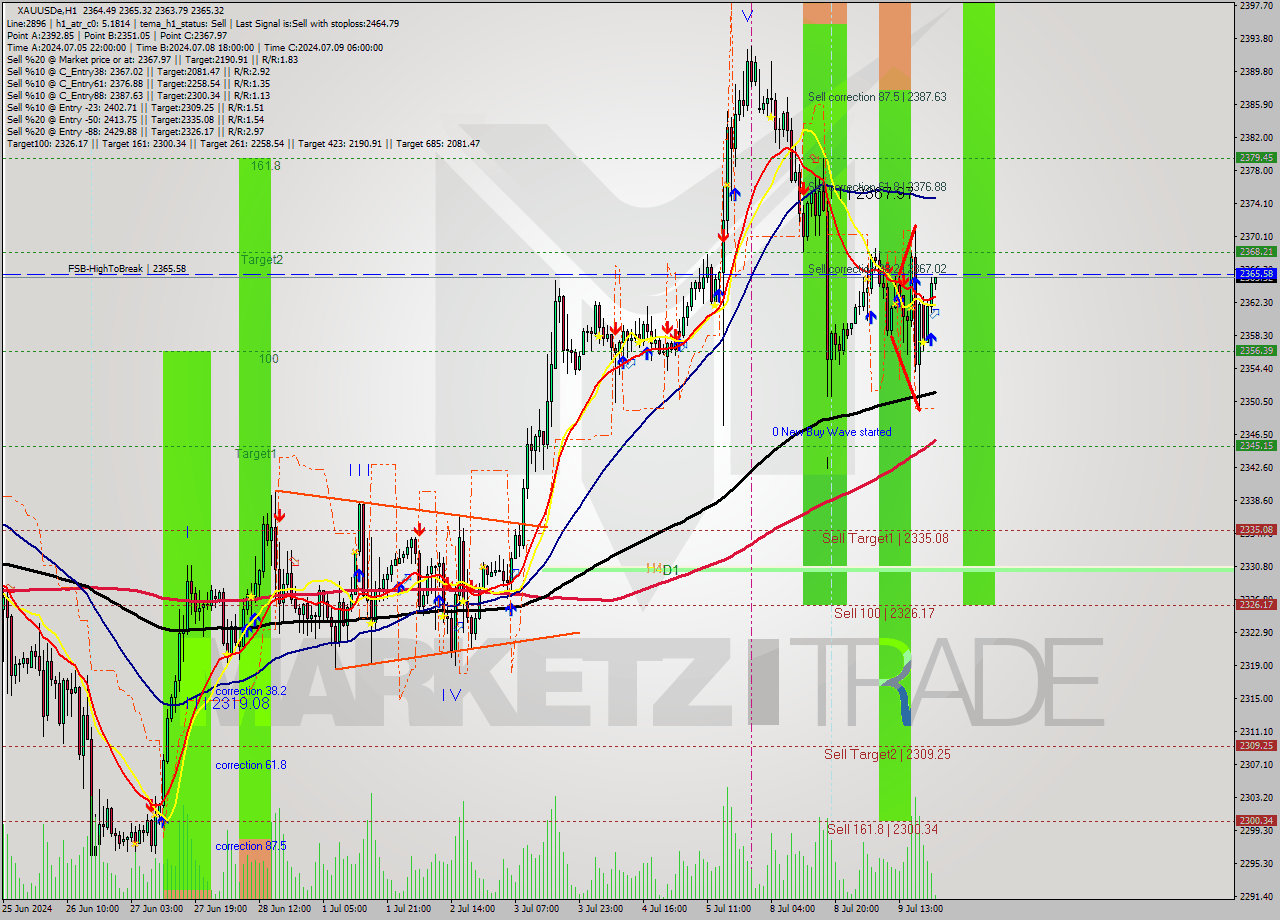
Task: Click the '27 Jun 03:00' time axis label
Action: [x=157, y=909]
